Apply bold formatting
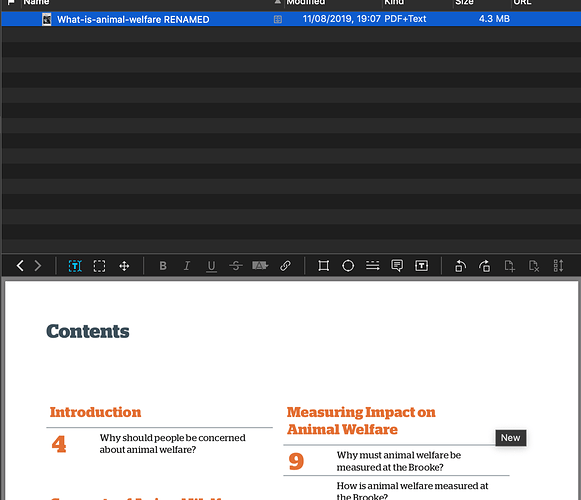 (x=163, y=266)
